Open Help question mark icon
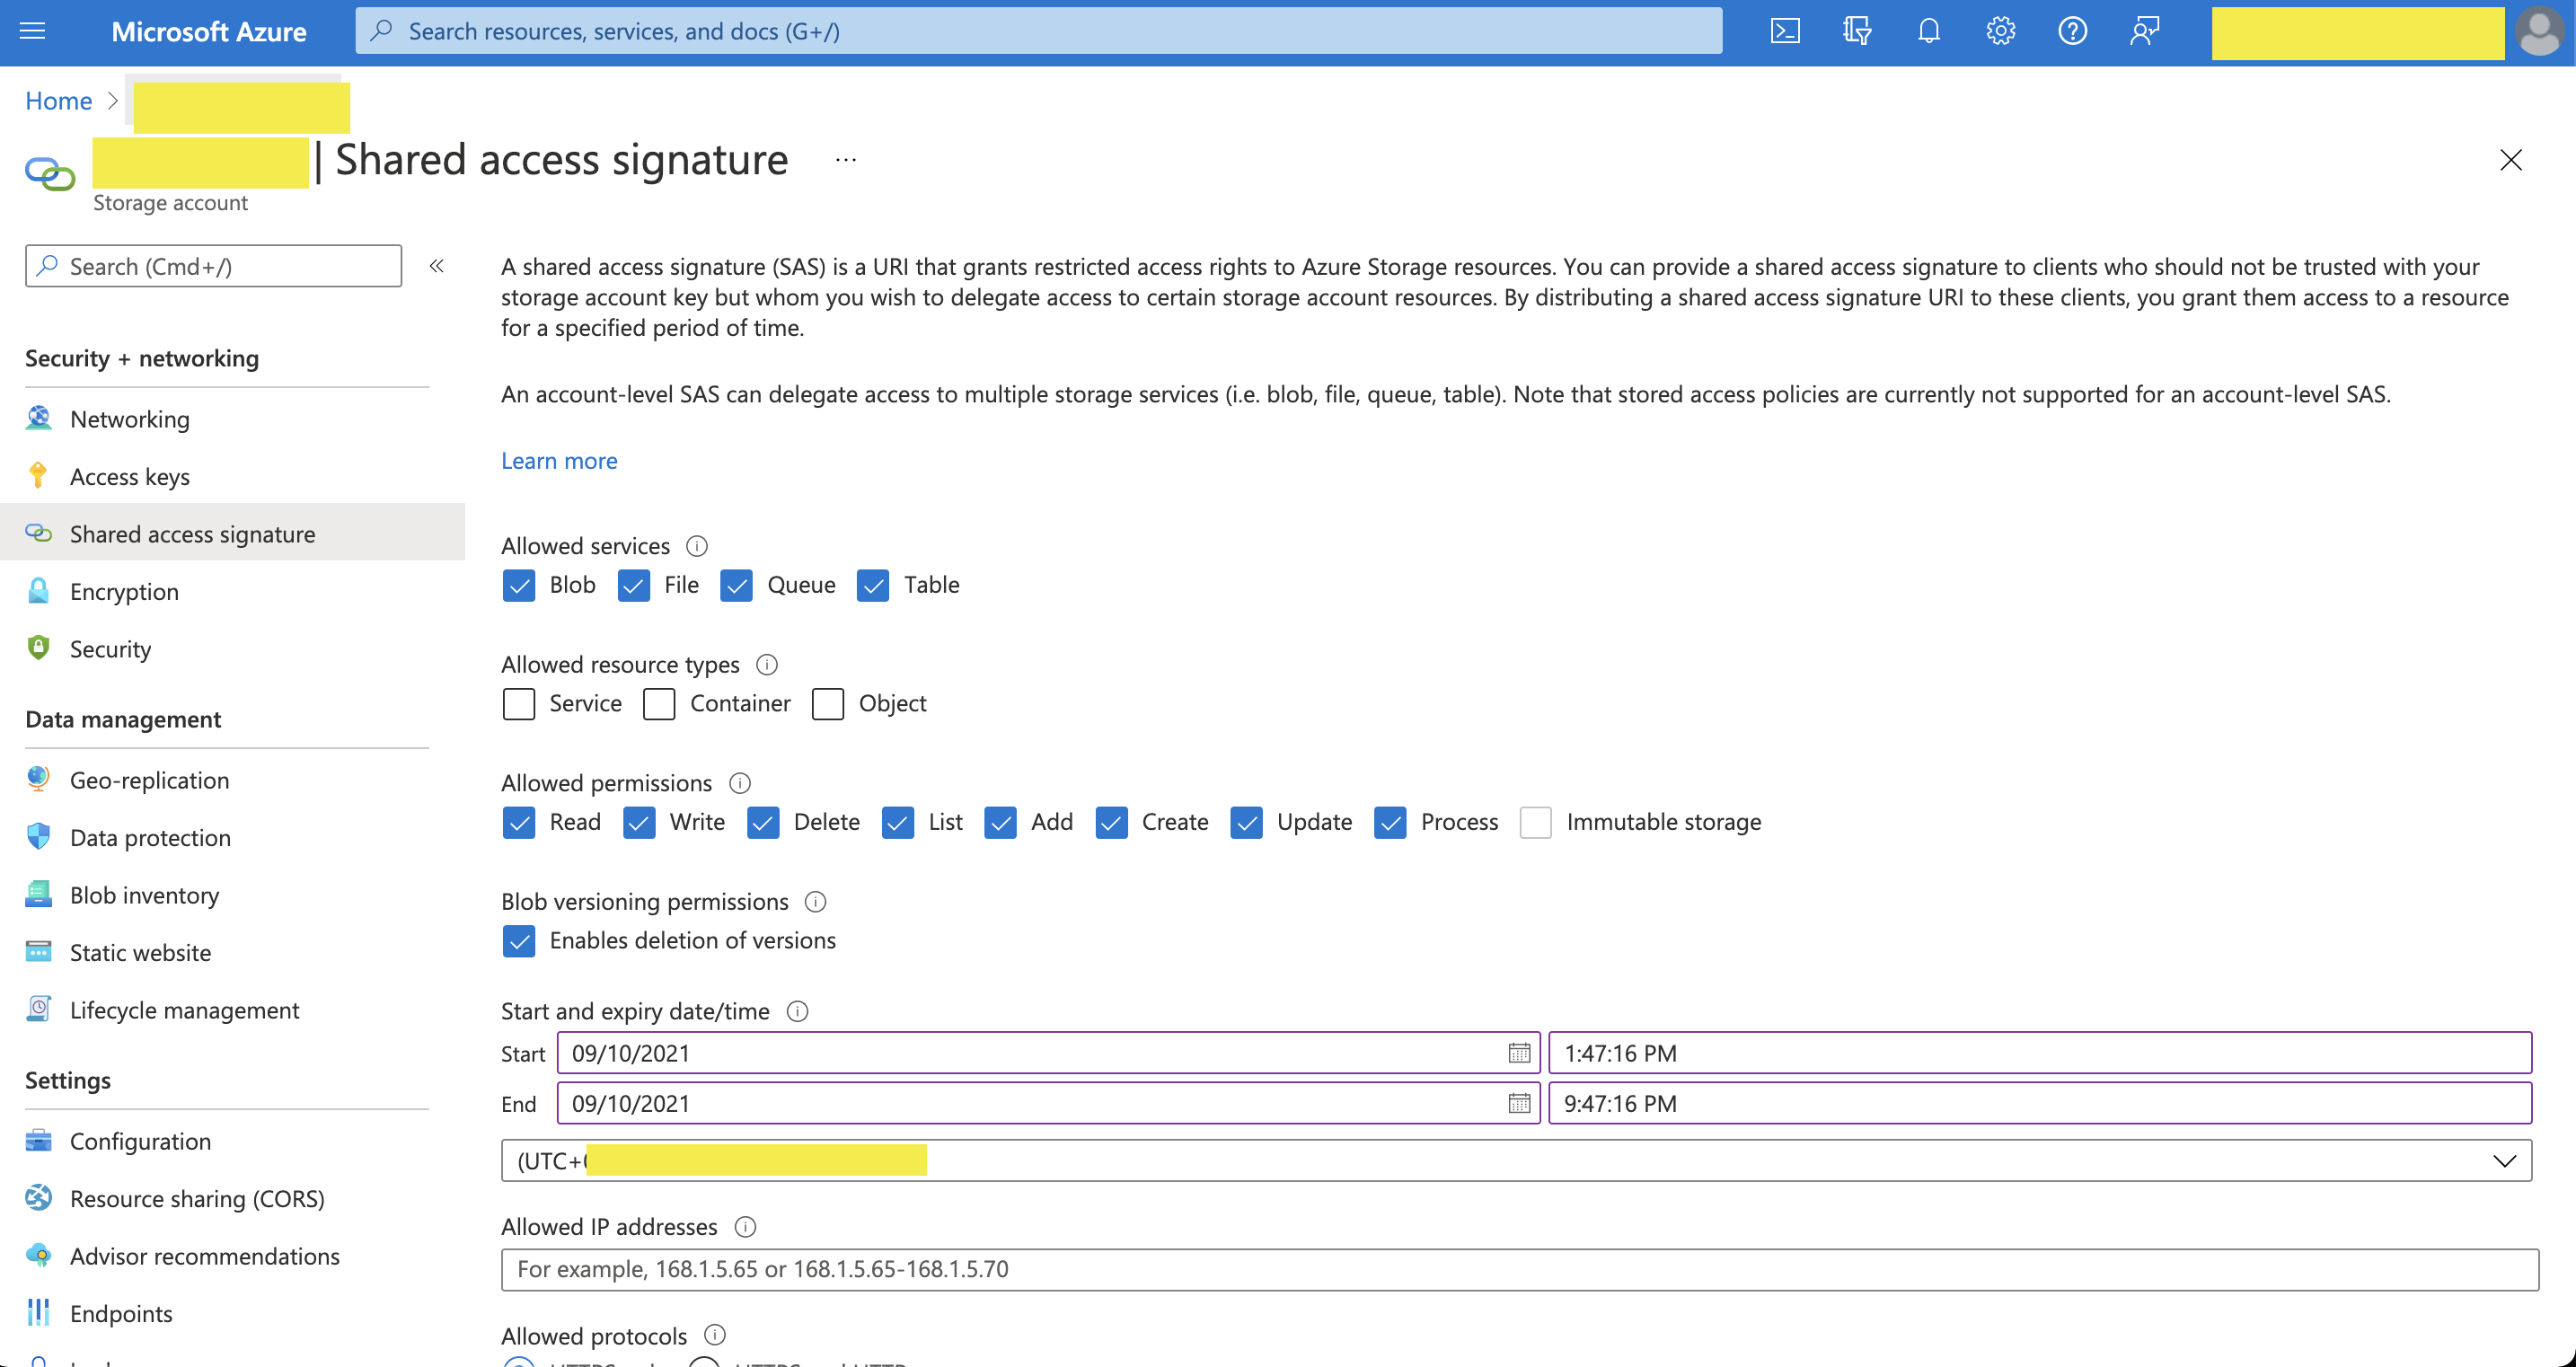Viewport: 2576px width, 1367px height. click(x=2073, y=31)
